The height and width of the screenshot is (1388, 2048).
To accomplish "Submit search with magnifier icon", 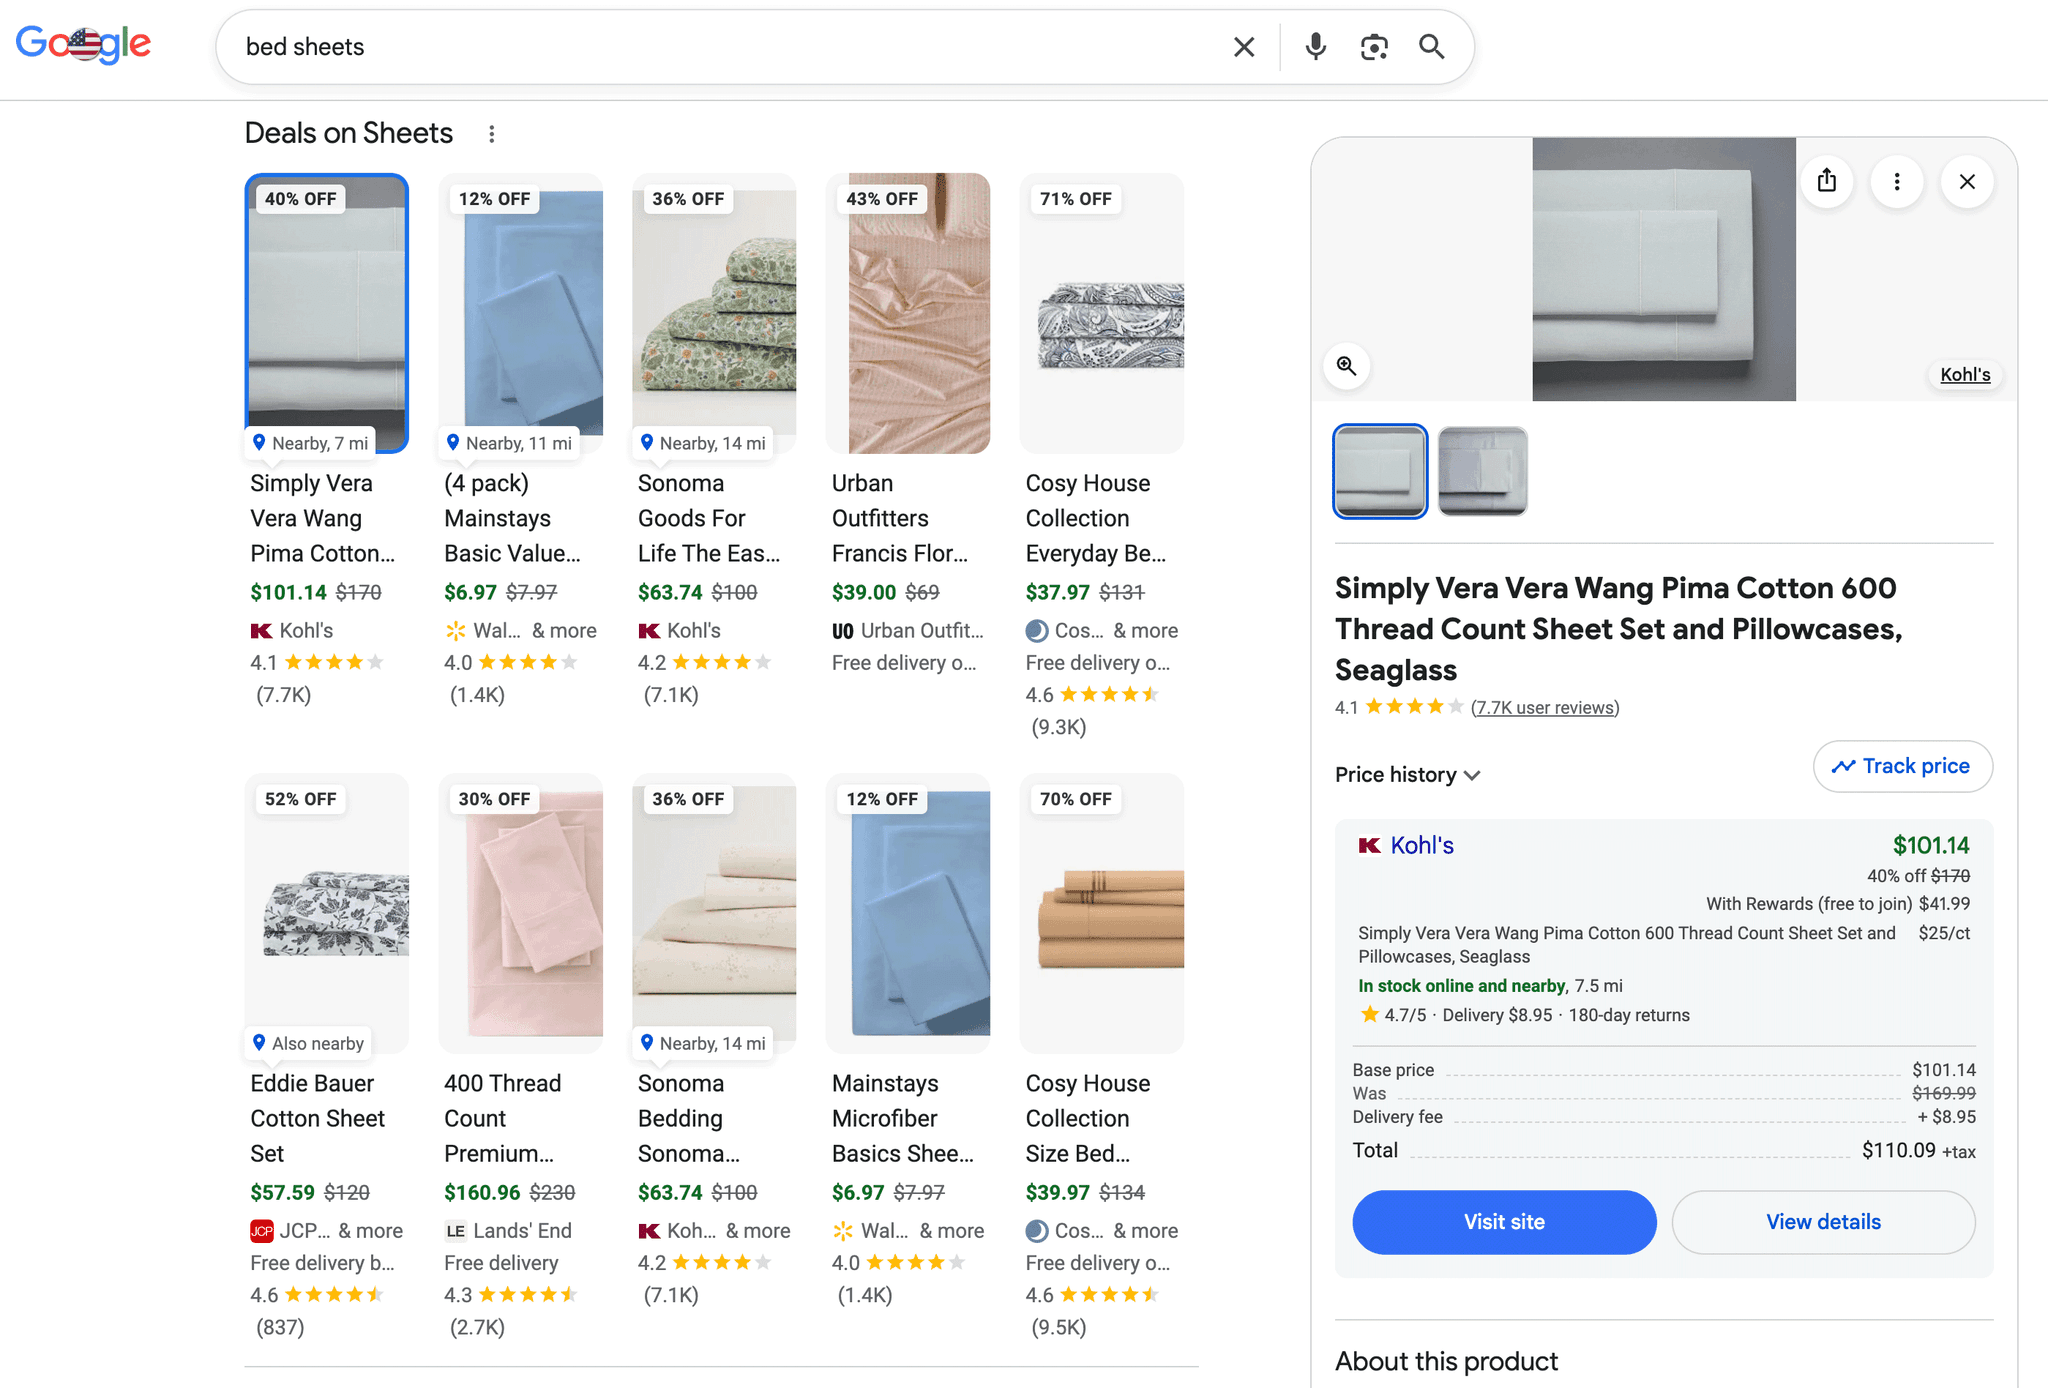I will click(1432, 47).
